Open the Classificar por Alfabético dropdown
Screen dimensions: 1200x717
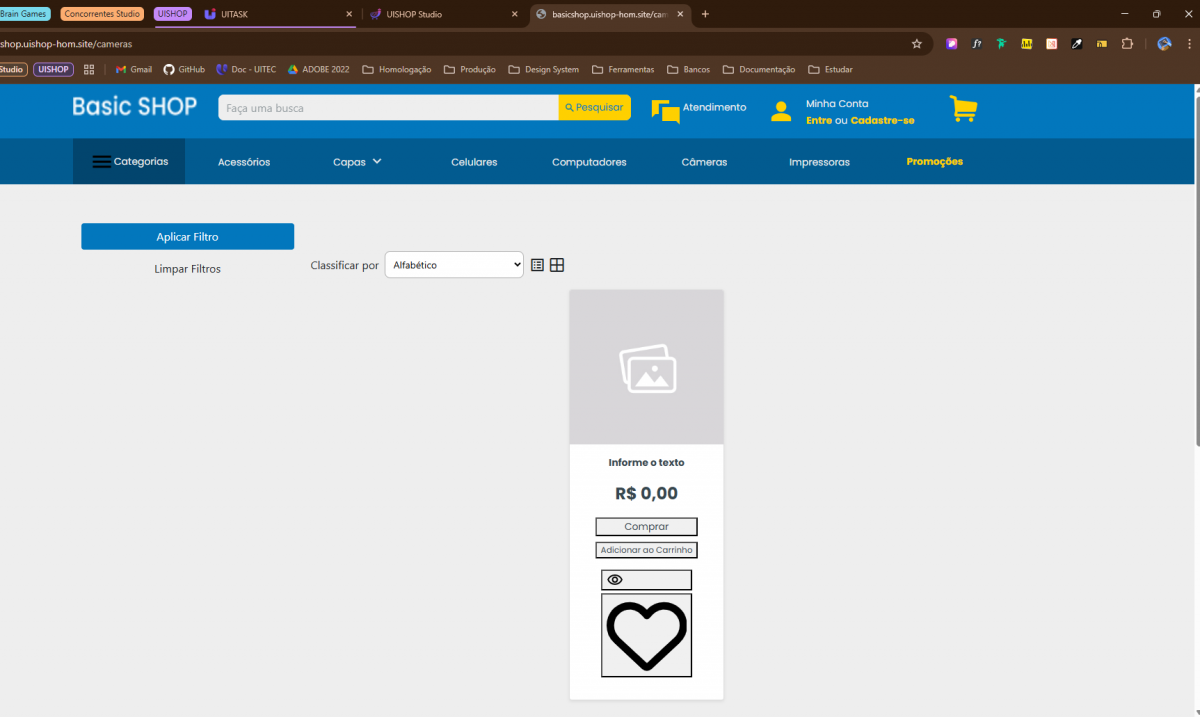454,265
